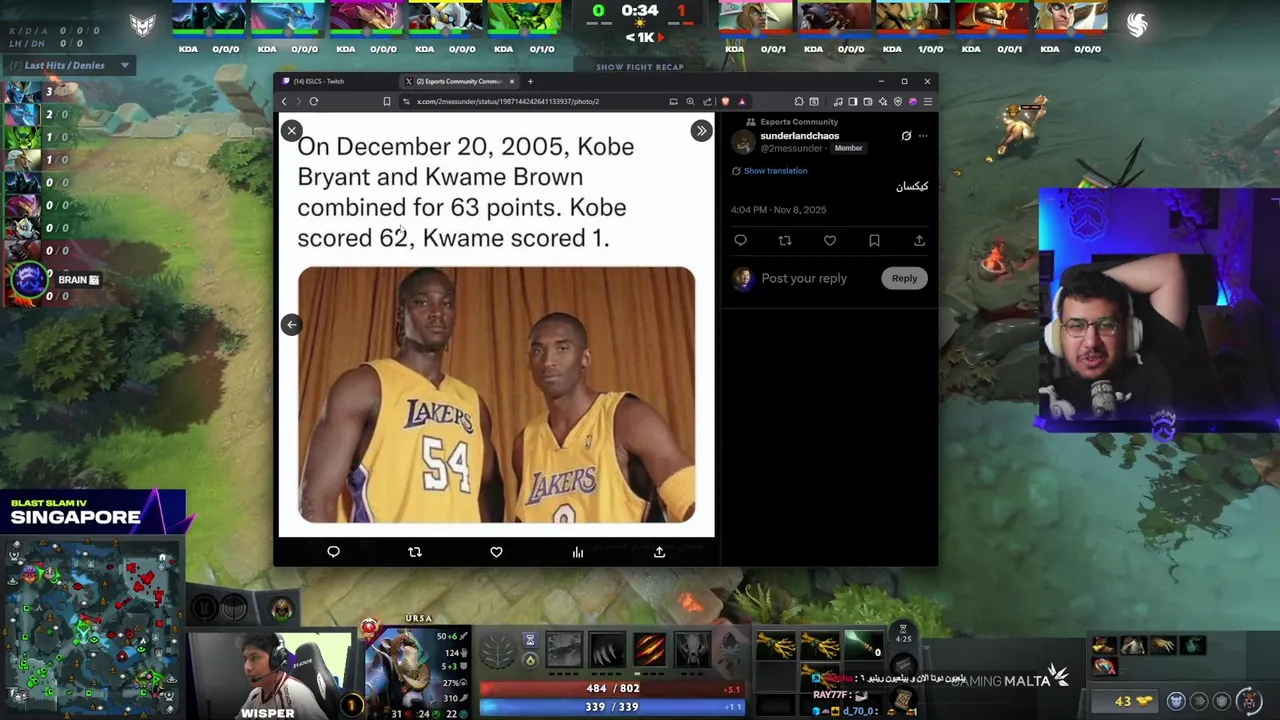Like the tweet using heart below the photo
The width and height of the screenshot is (1280, 720).
pos(496,552)
